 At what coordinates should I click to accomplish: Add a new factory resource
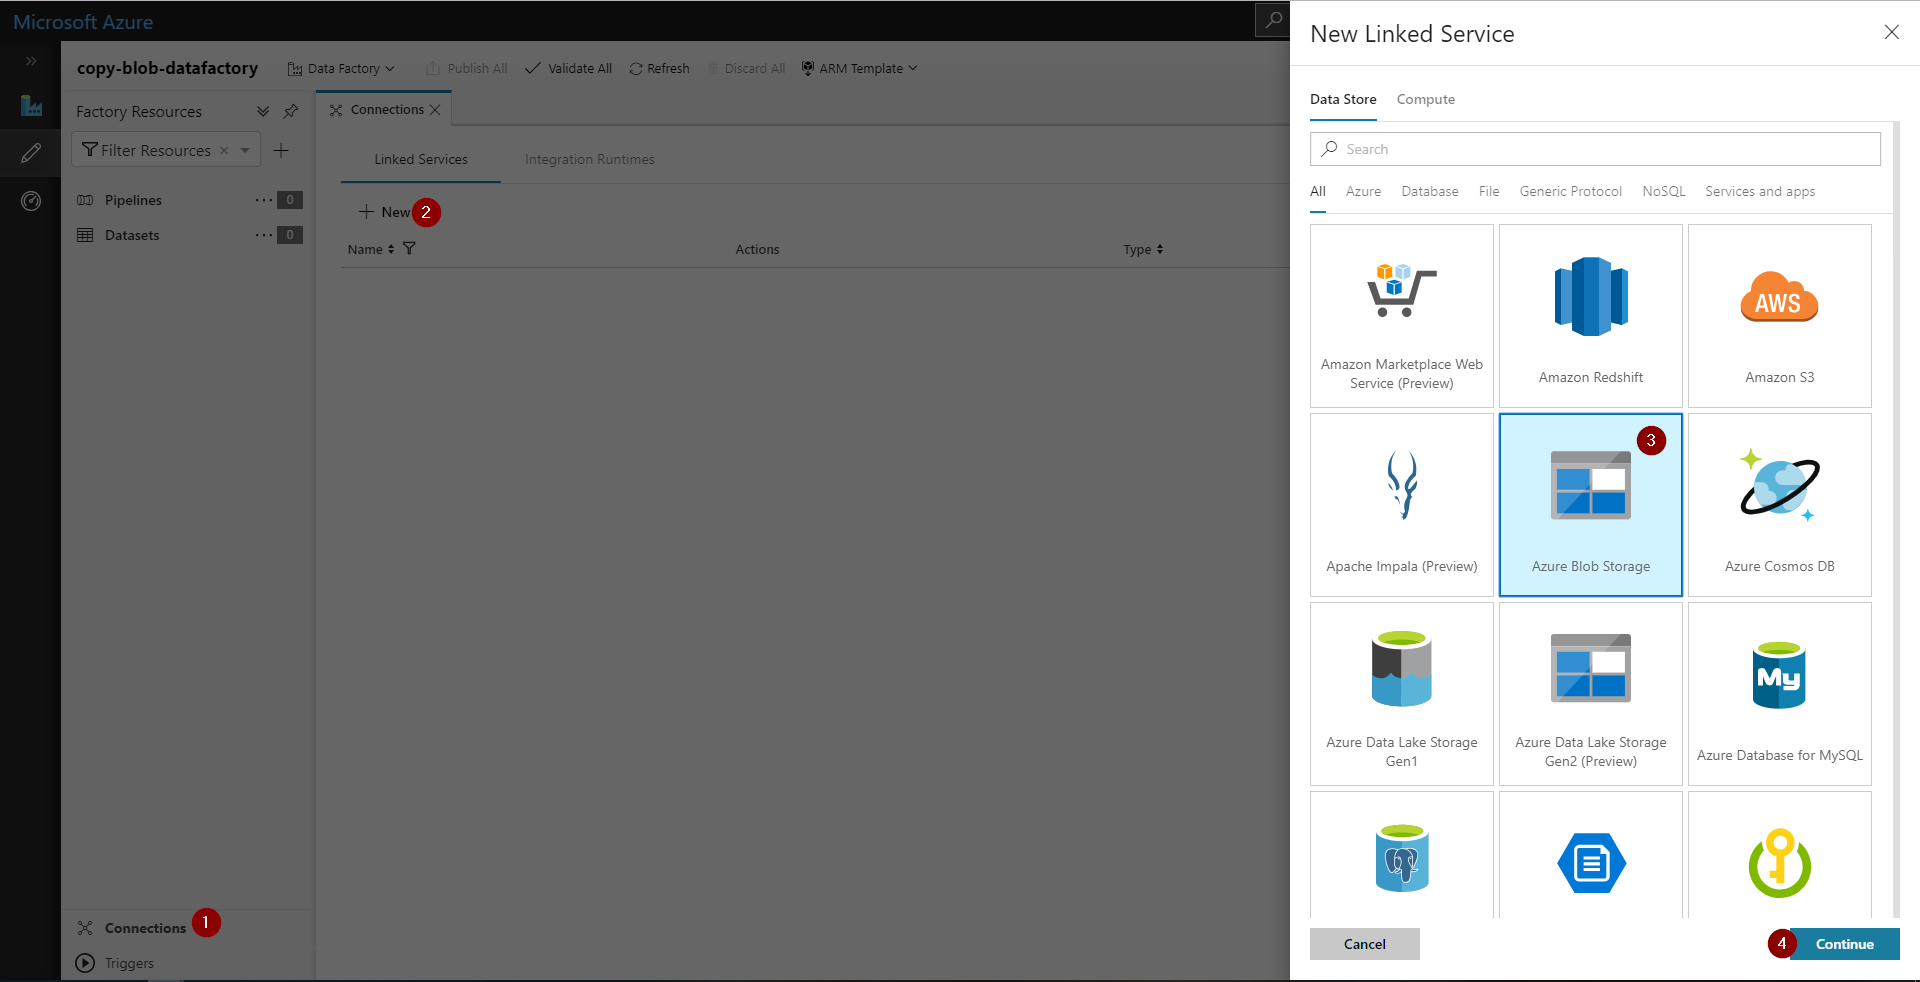tap(281, 150)
